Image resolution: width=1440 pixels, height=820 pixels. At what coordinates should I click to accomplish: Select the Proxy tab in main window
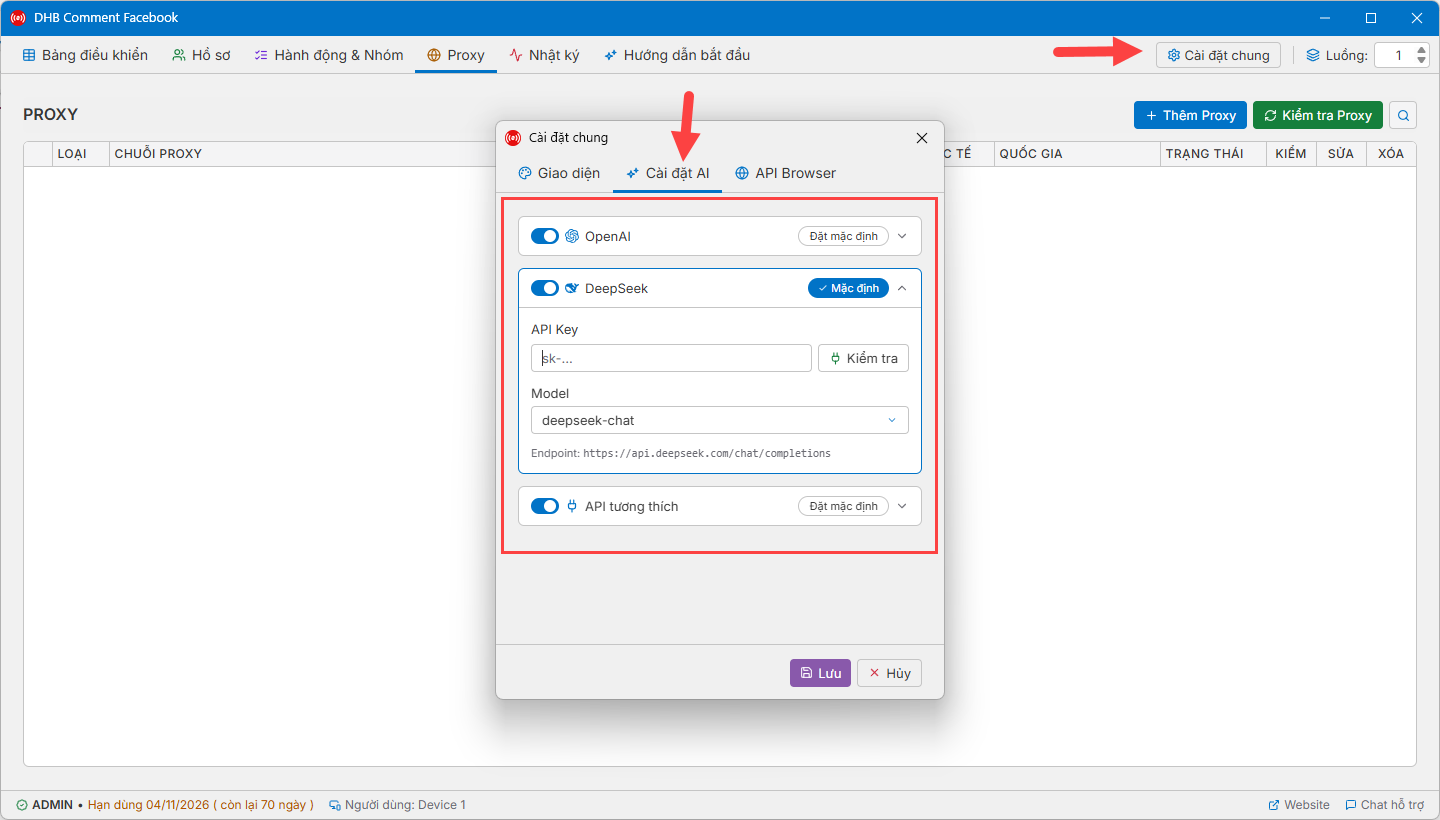[456, 55]
